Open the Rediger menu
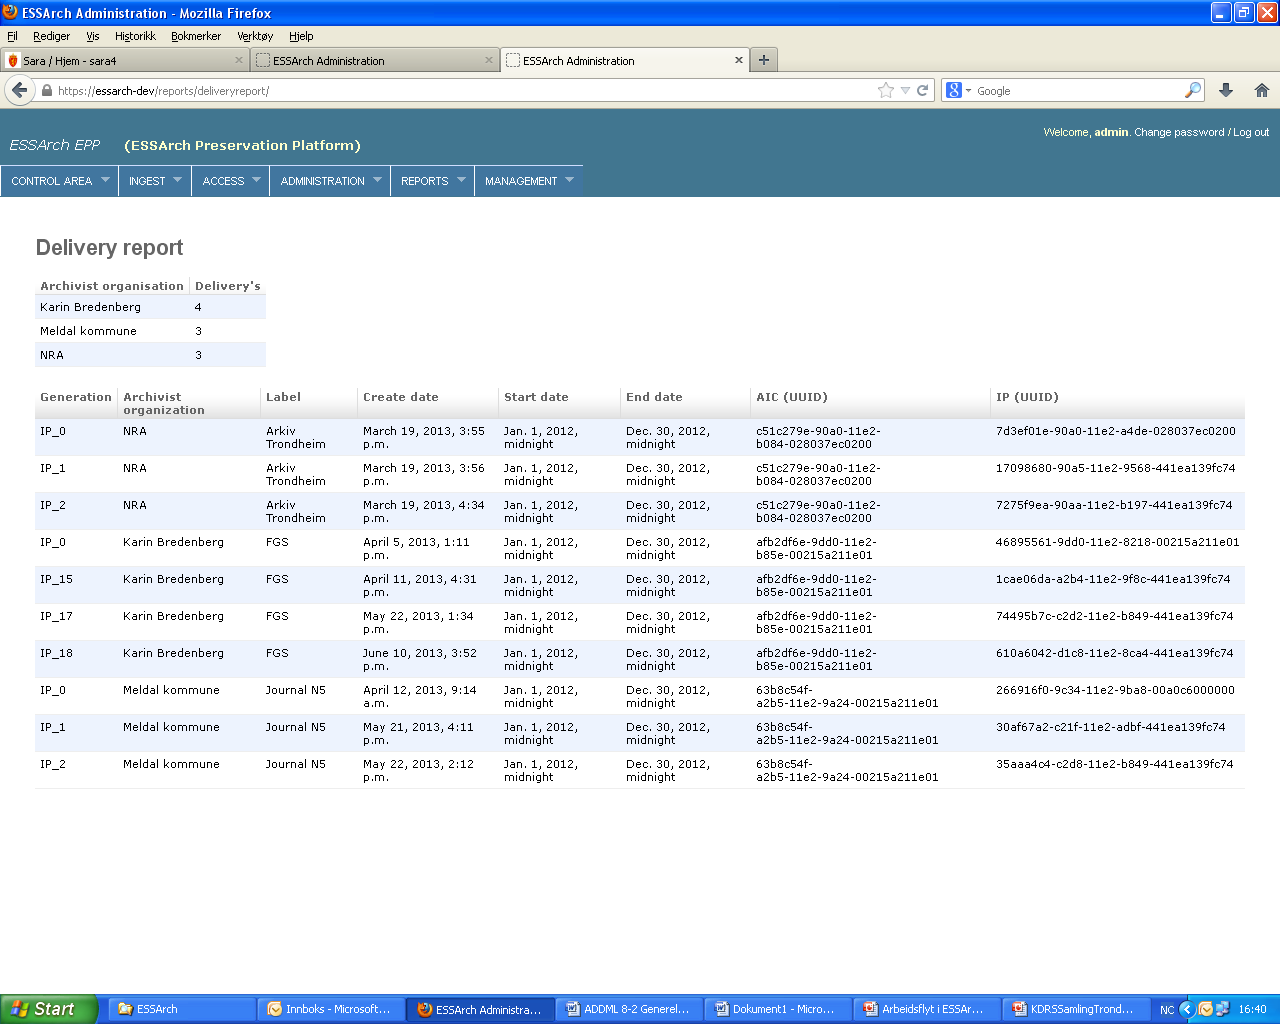 click(51, 36)
